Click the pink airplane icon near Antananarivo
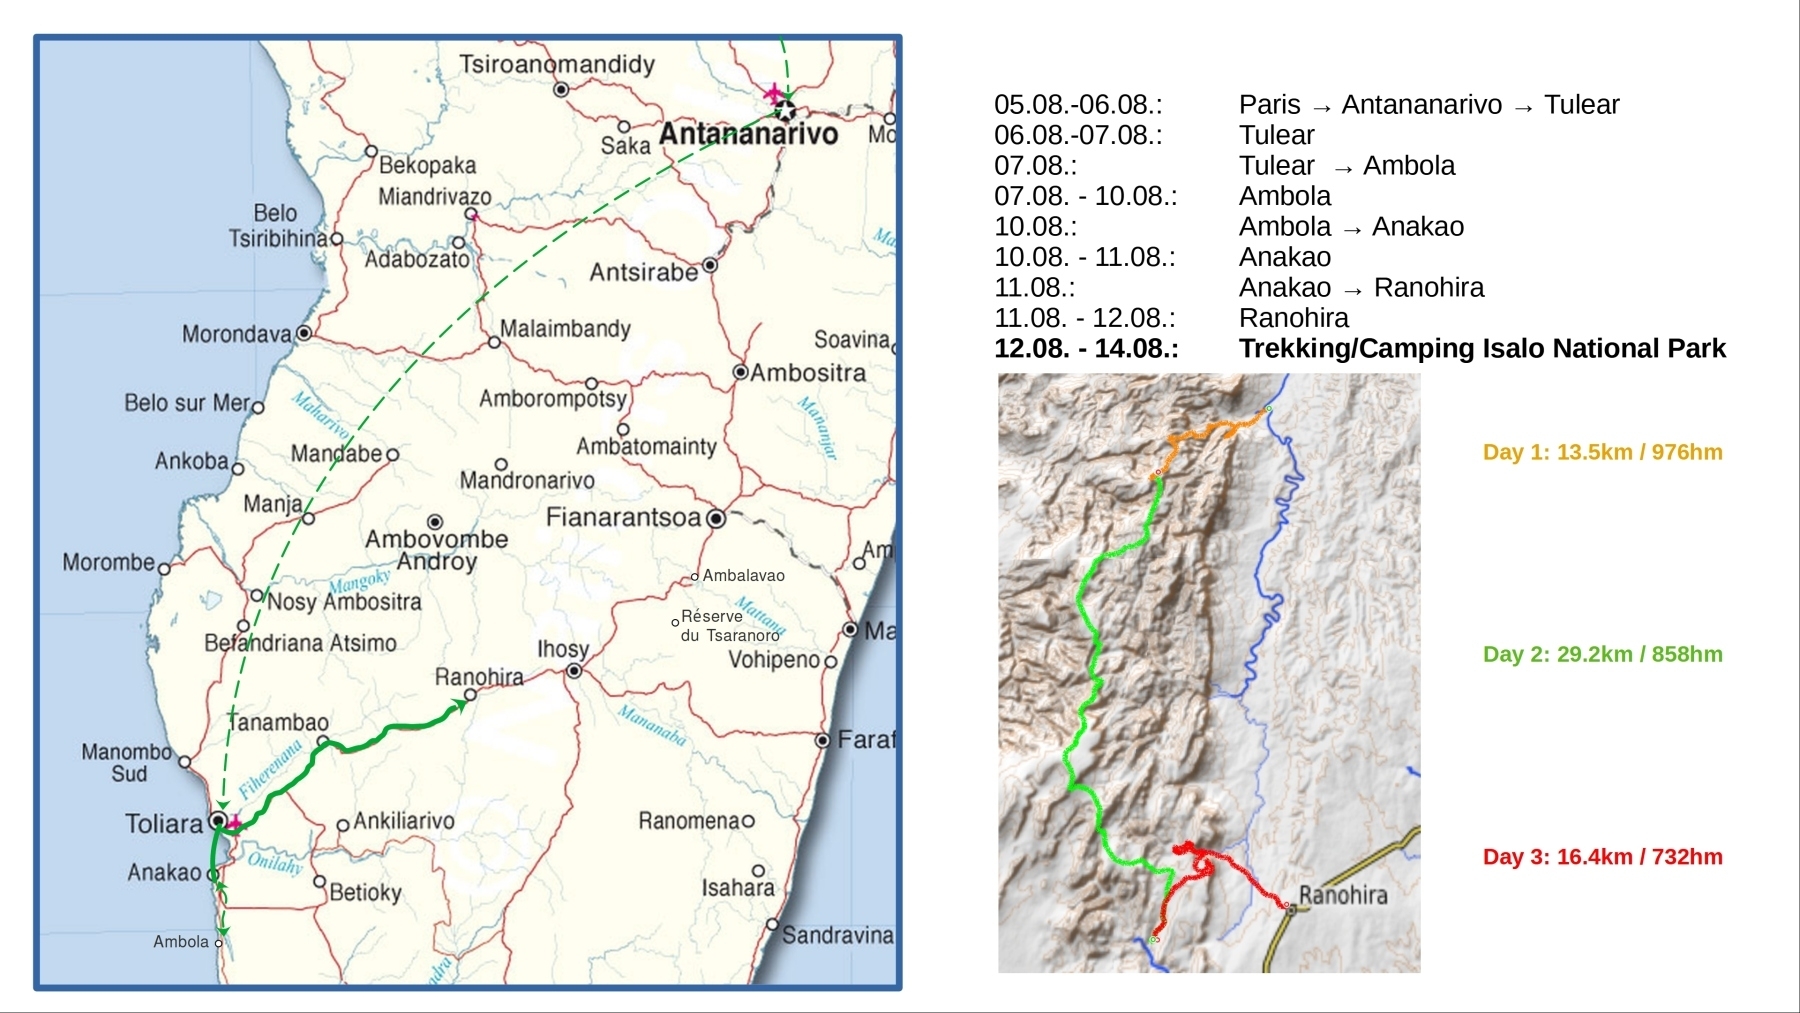This screenshot has width=1800, height=1013. (x=773, y=93)
